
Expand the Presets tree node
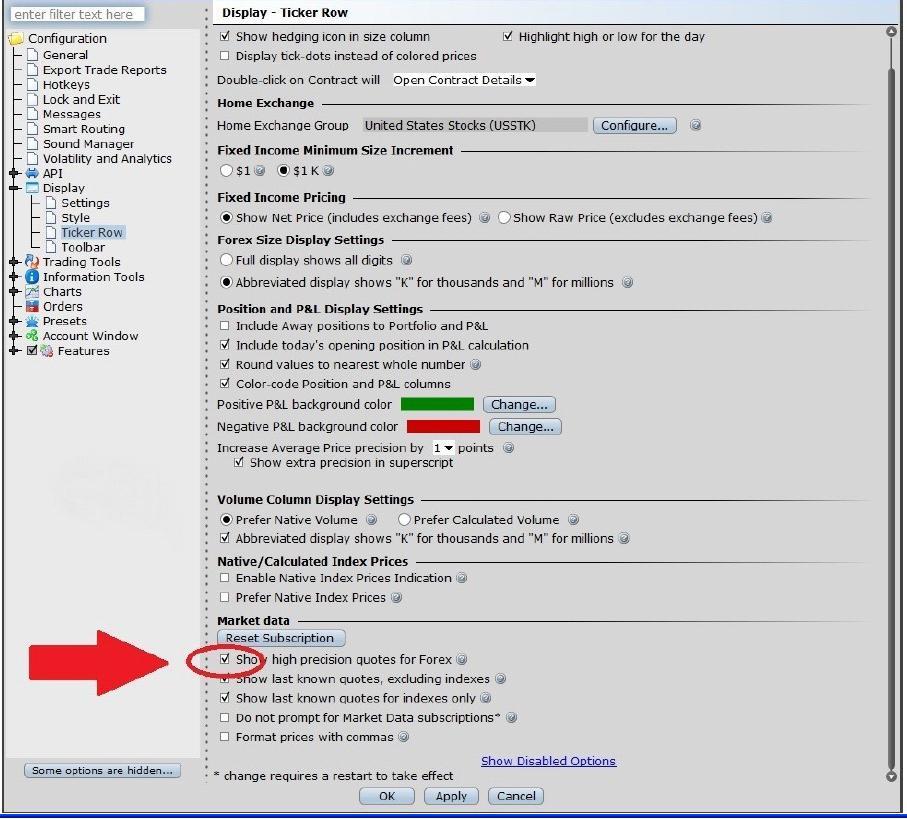point(14,321)
